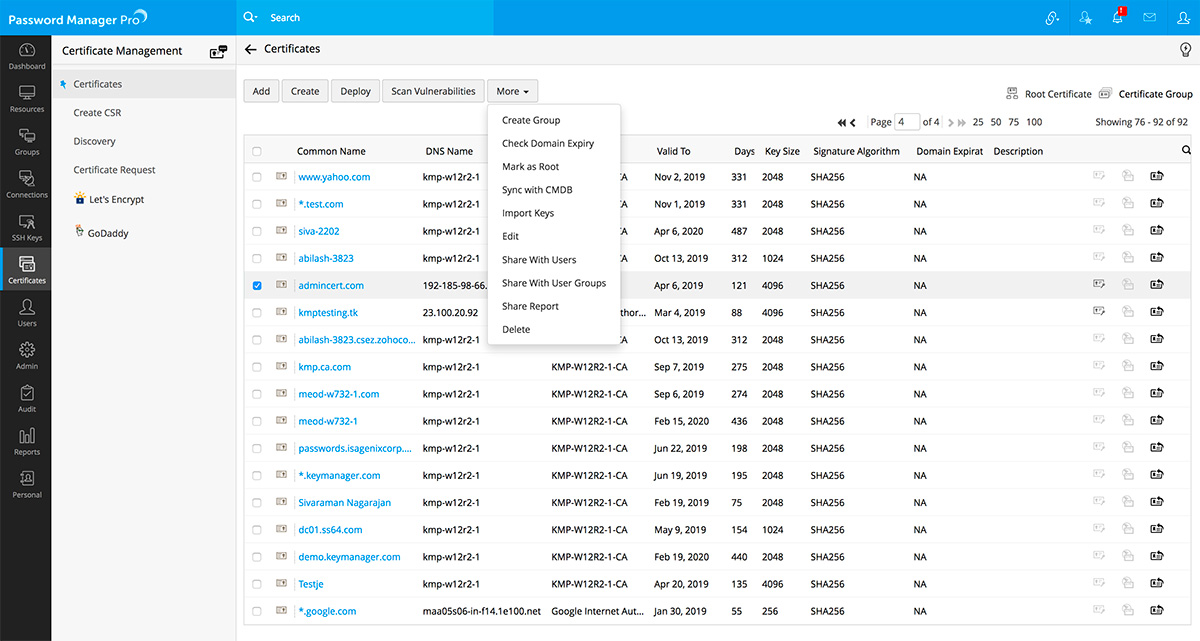Open the mail envelope icon in header
This screenshot has width=1200, height=641.
click(x=1150, y=18)
